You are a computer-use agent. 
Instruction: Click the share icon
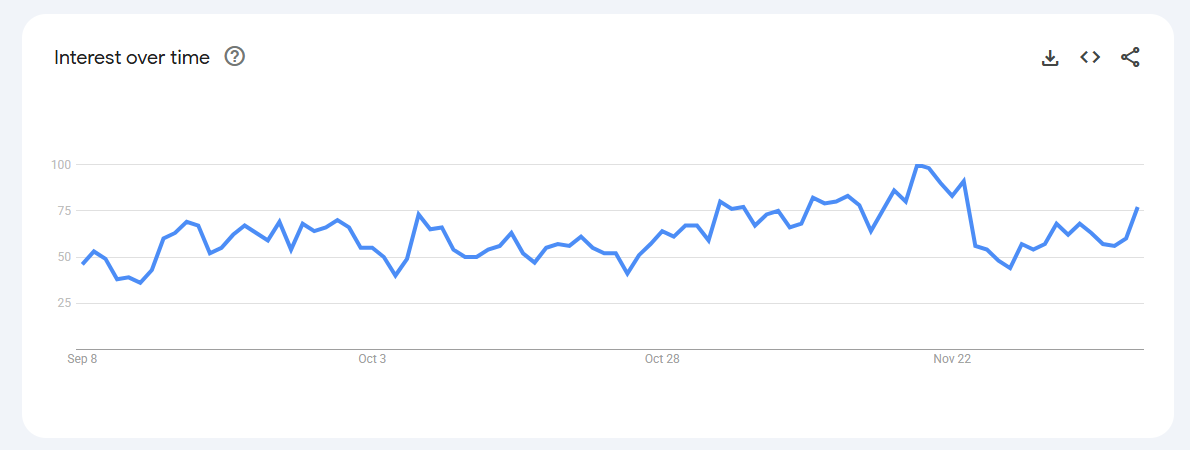click(1130, 57)
